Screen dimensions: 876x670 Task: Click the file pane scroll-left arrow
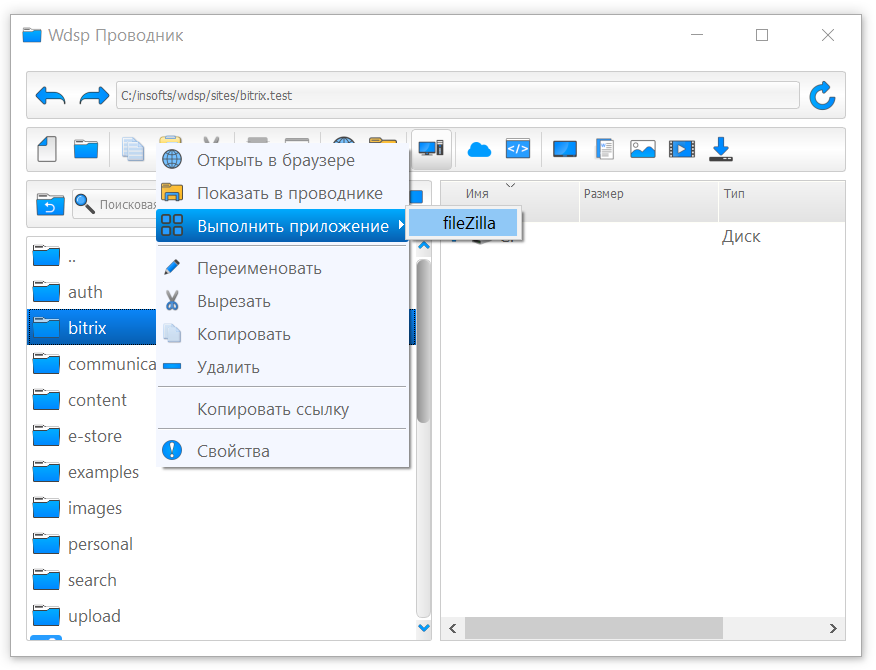click(x=453, y=628)
